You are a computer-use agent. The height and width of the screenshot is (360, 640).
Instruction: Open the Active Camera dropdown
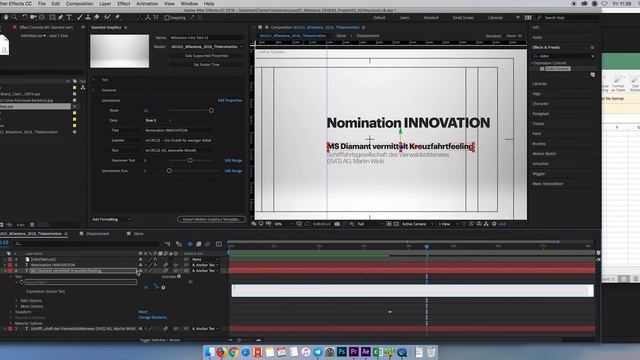pos(417,224)
